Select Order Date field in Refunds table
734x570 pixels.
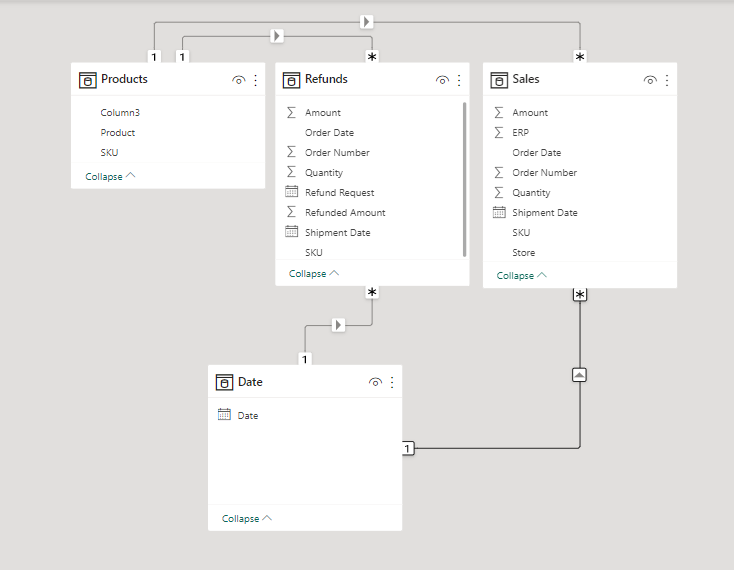(330, 132)
